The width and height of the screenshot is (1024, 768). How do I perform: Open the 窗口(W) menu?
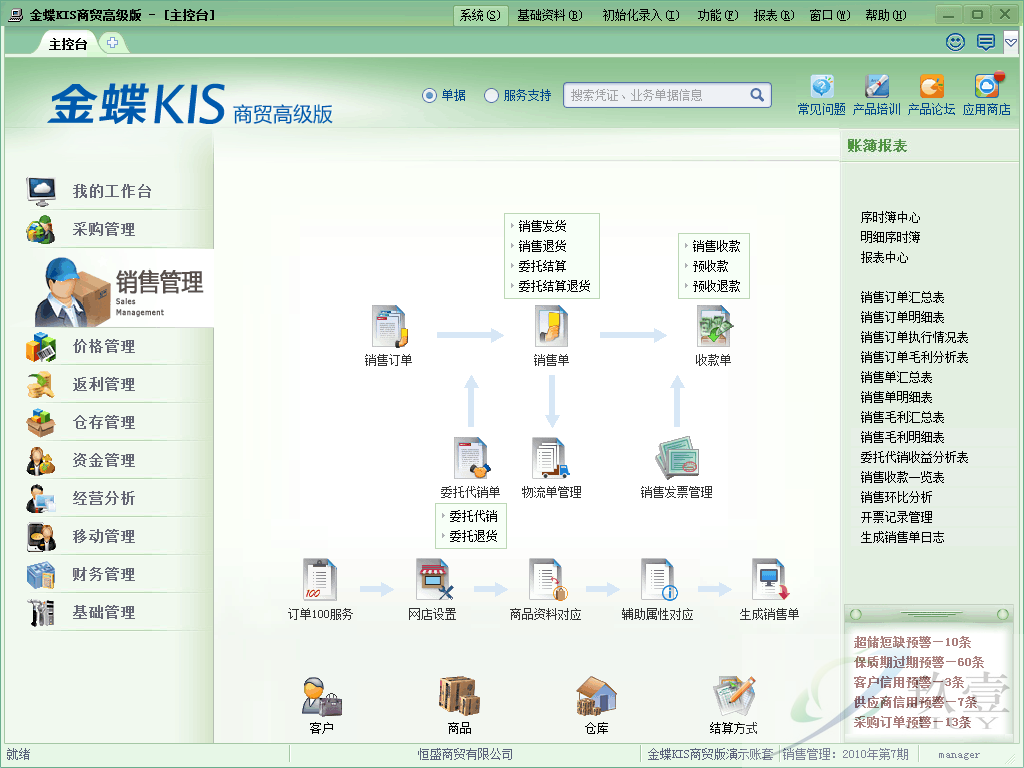(x=830, y=15)
